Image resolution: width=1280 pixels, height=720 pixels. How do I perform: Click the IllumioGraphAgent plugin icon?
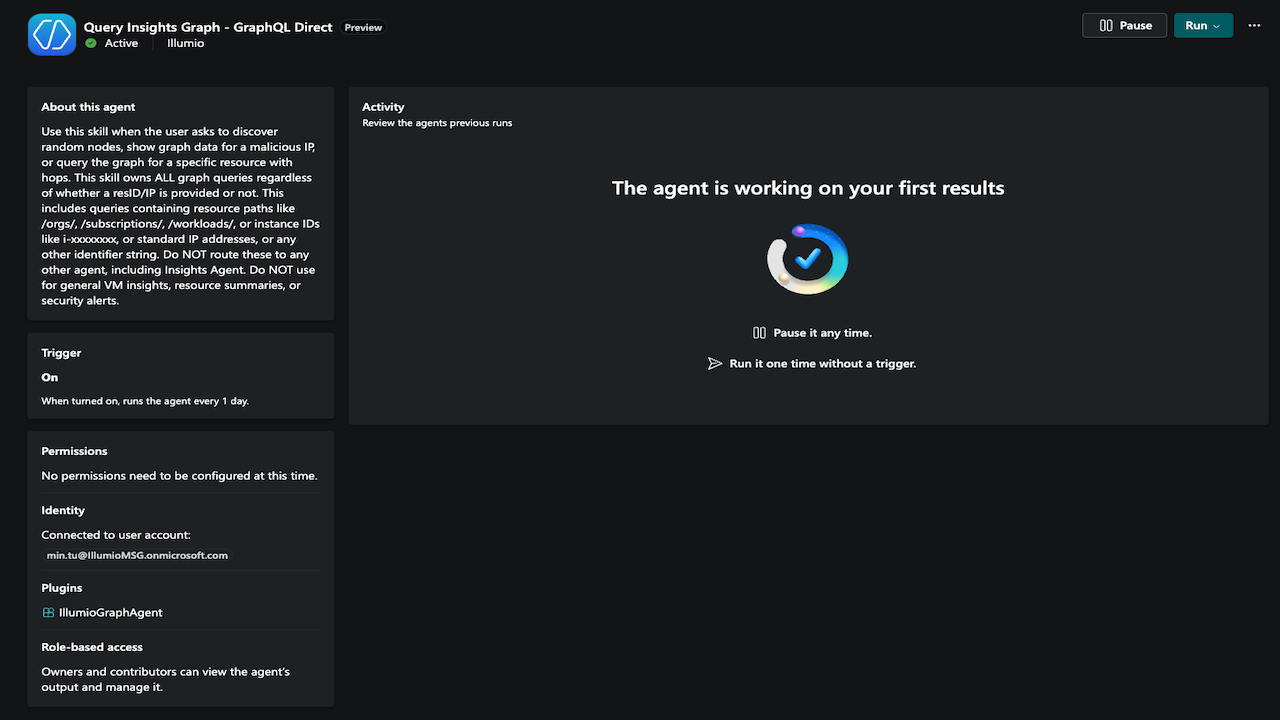48,613
